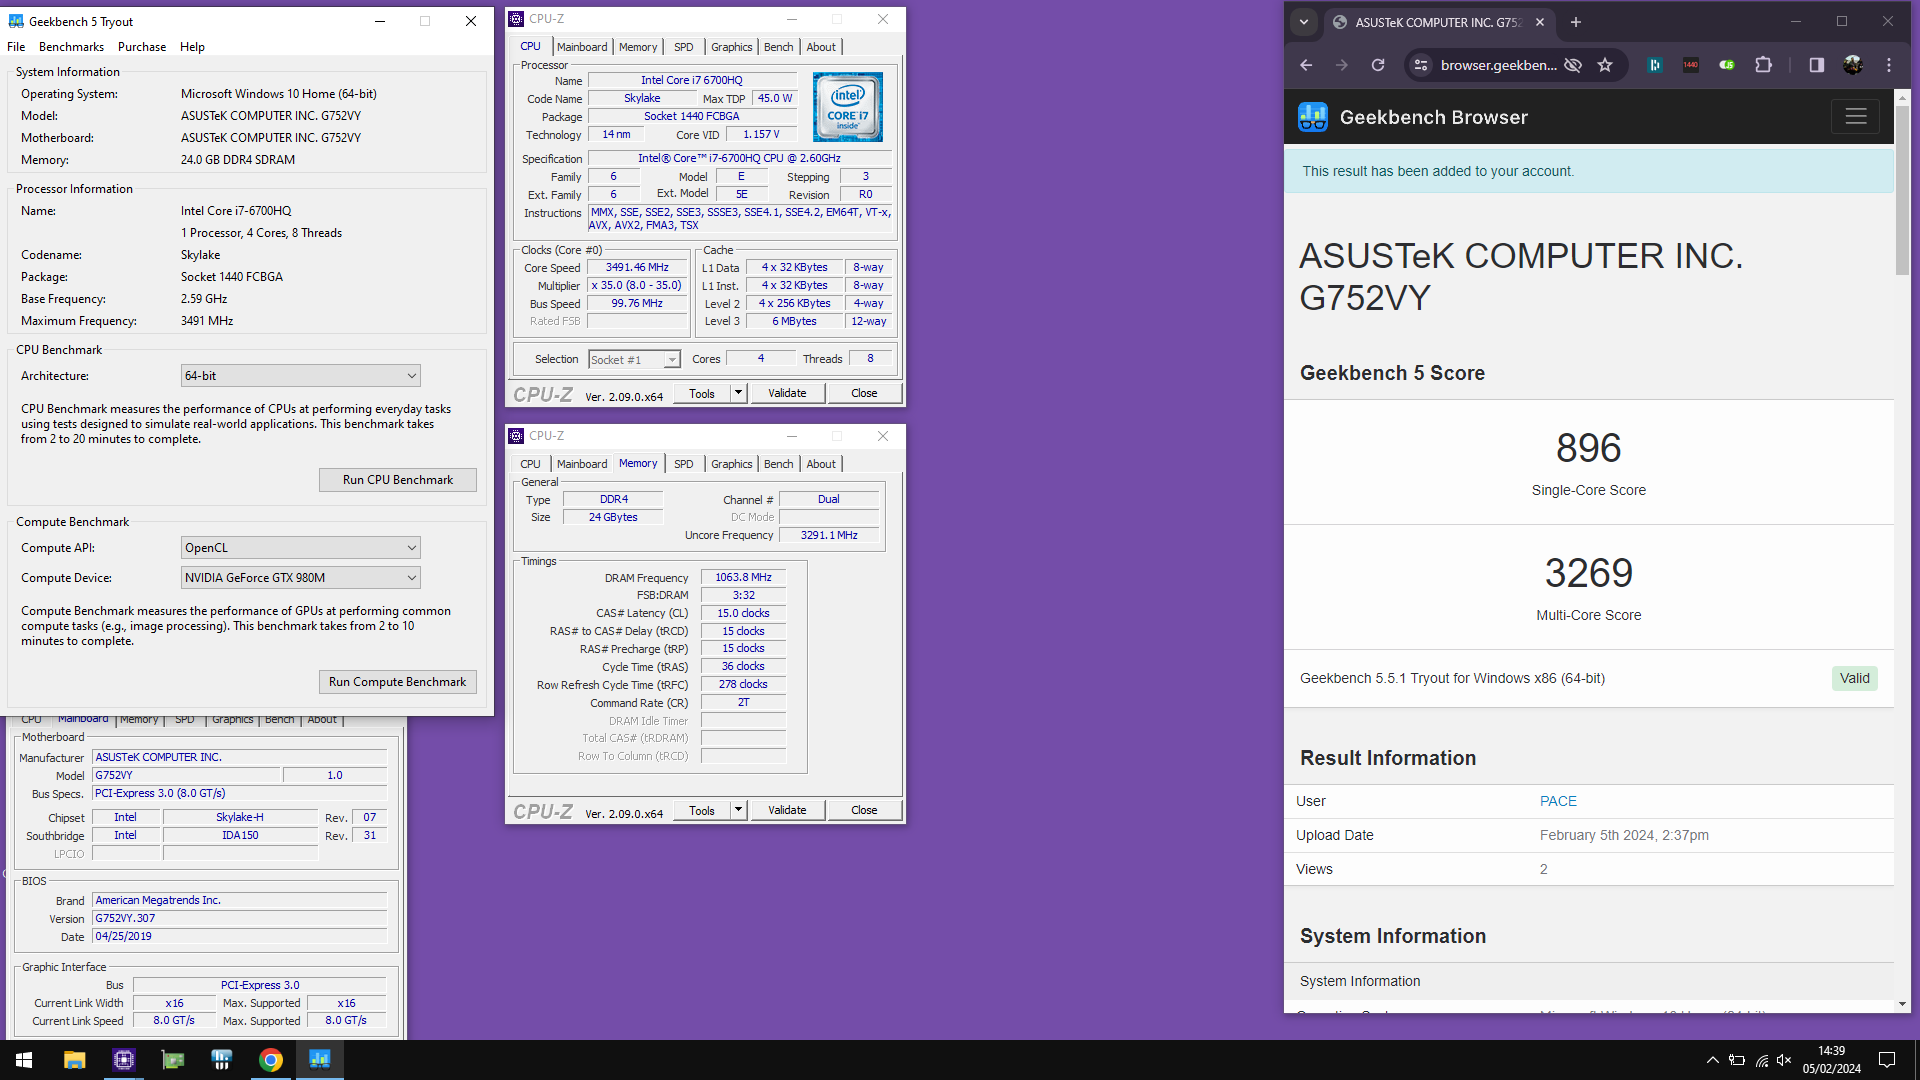The image size is (1920, 1080).
Task: Open the Geekbench Benchmarks menu
Action: click(x=71, y=47)
